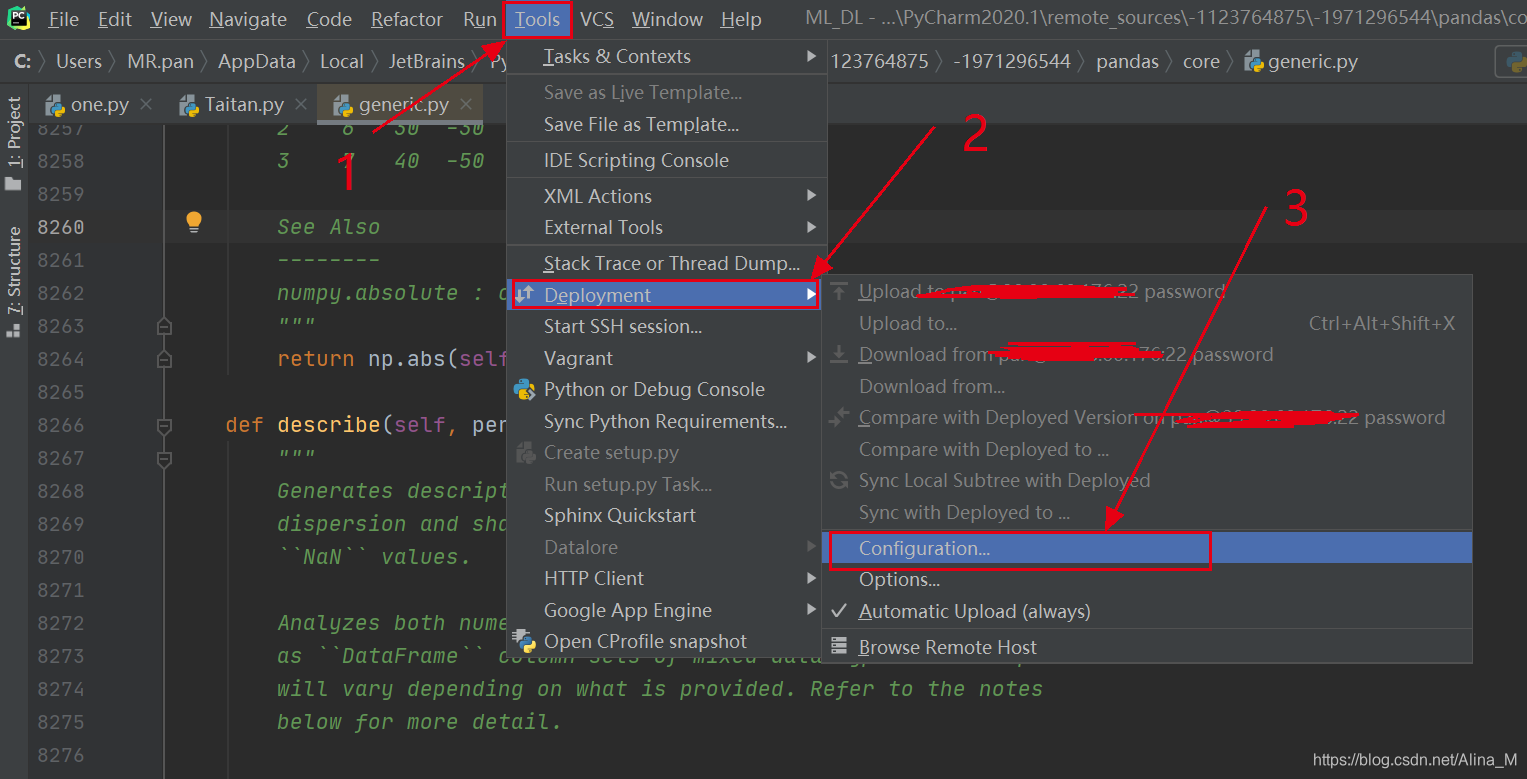
Task: Expand the Deployment submenu
Action: pyautogui.click(x=666, y=295)
